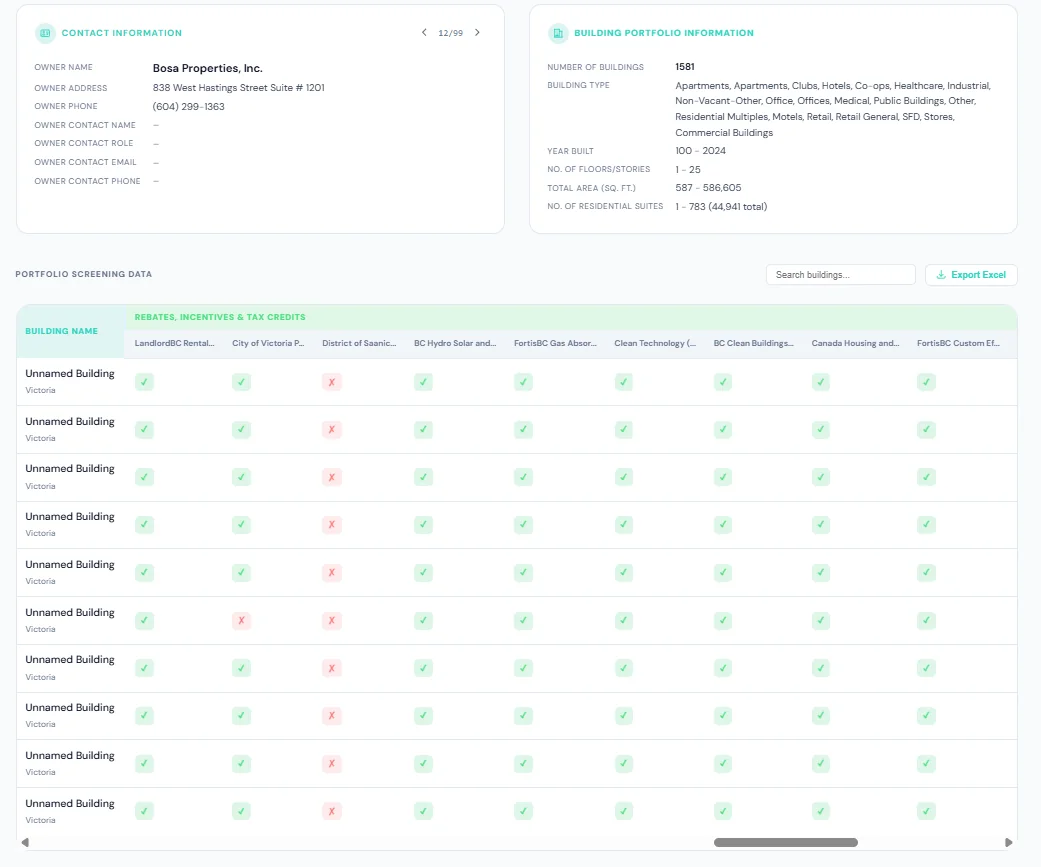Click the building type list starting Apartments
This screenshot has width=1041, height=867.
[x=833, y=109]
